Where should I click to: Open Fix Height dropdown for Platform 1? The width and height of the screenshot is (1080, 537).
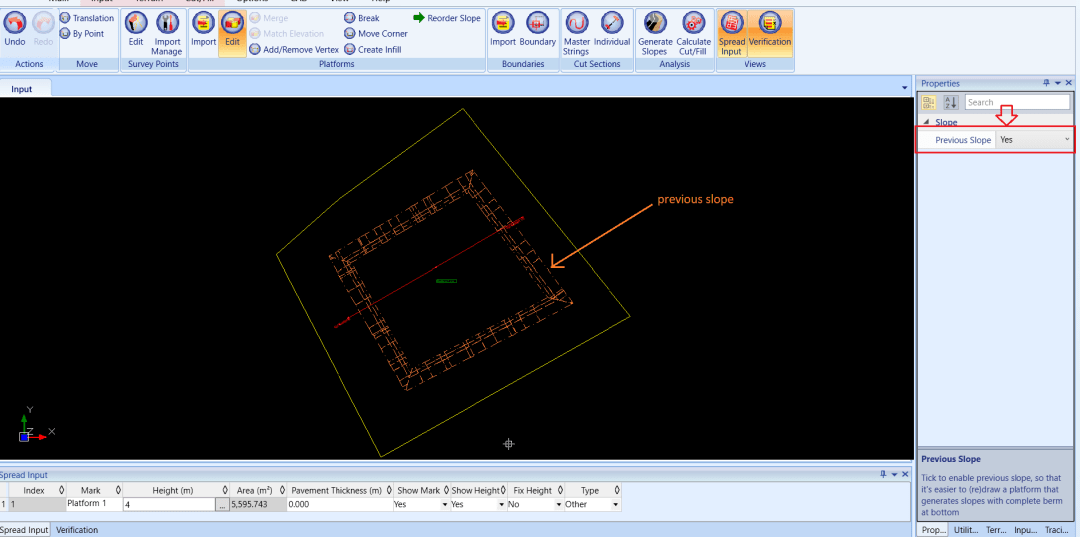tap(558, 505)
